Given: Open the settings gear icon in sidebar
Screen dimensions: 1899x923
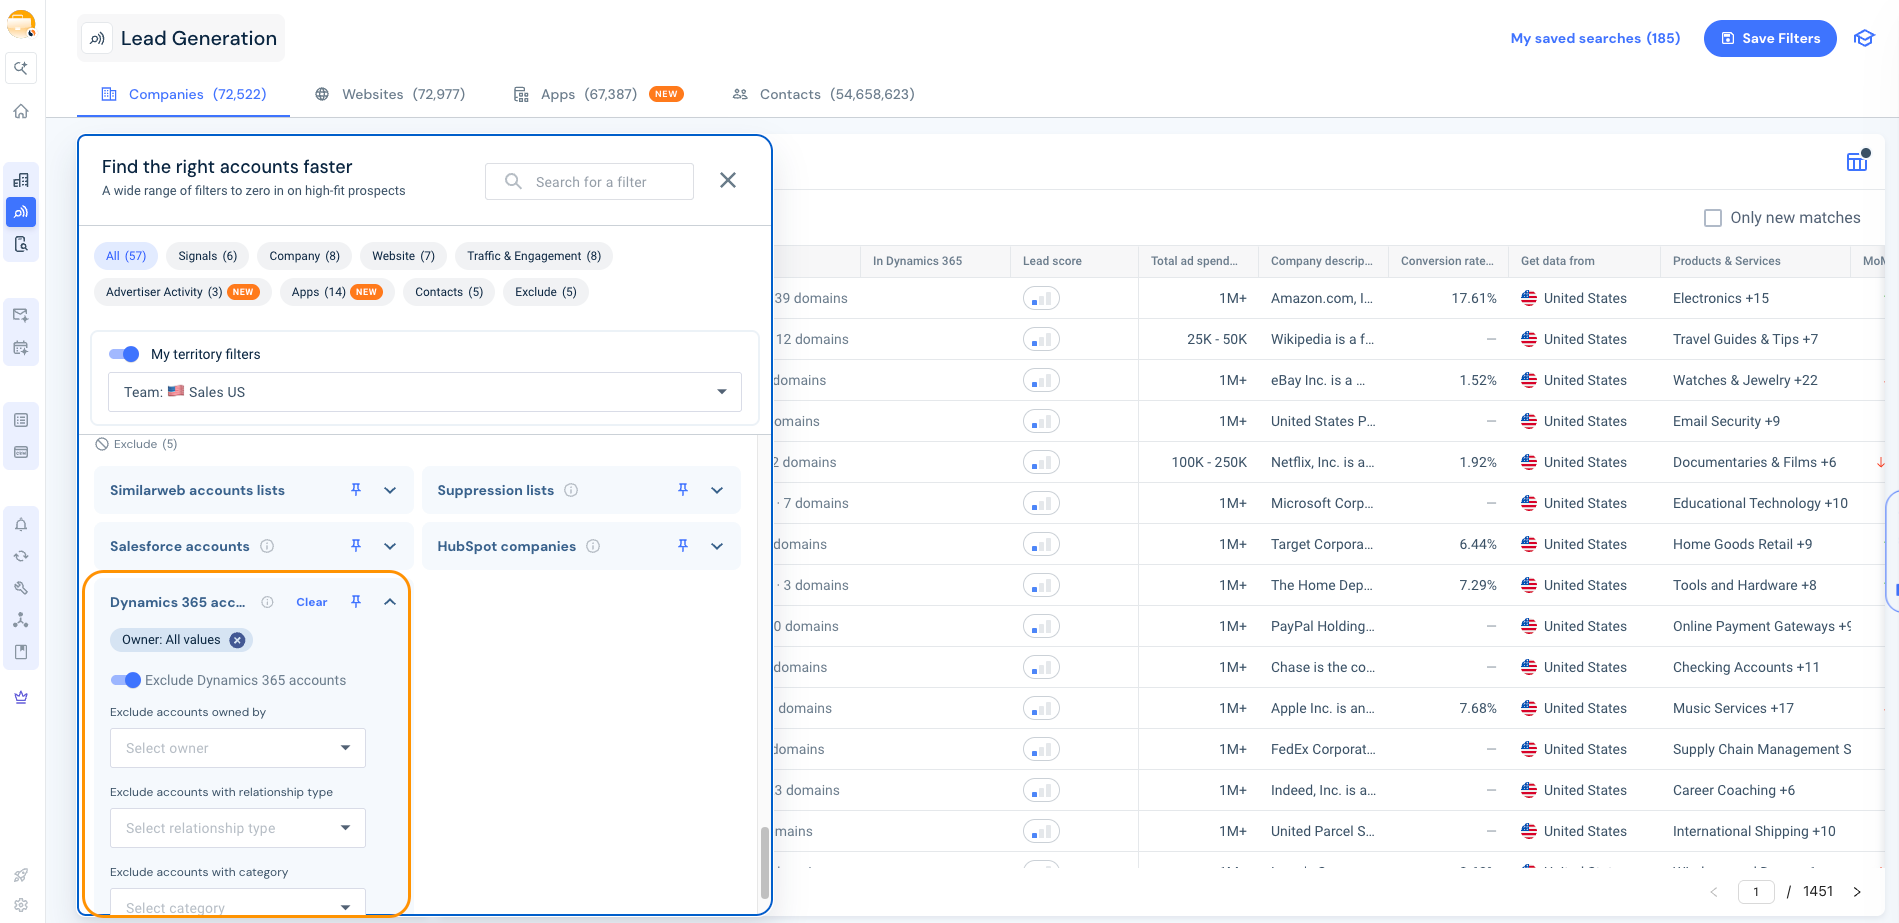Looking at the screenshot, I should pyautogui.click(x=21, y=904).
